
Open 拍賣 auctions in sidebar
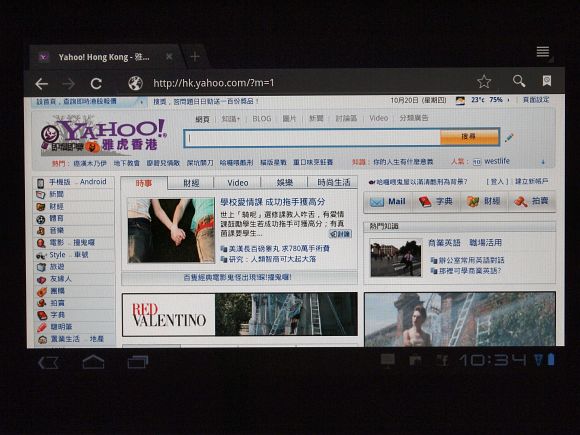click(57, 303)
